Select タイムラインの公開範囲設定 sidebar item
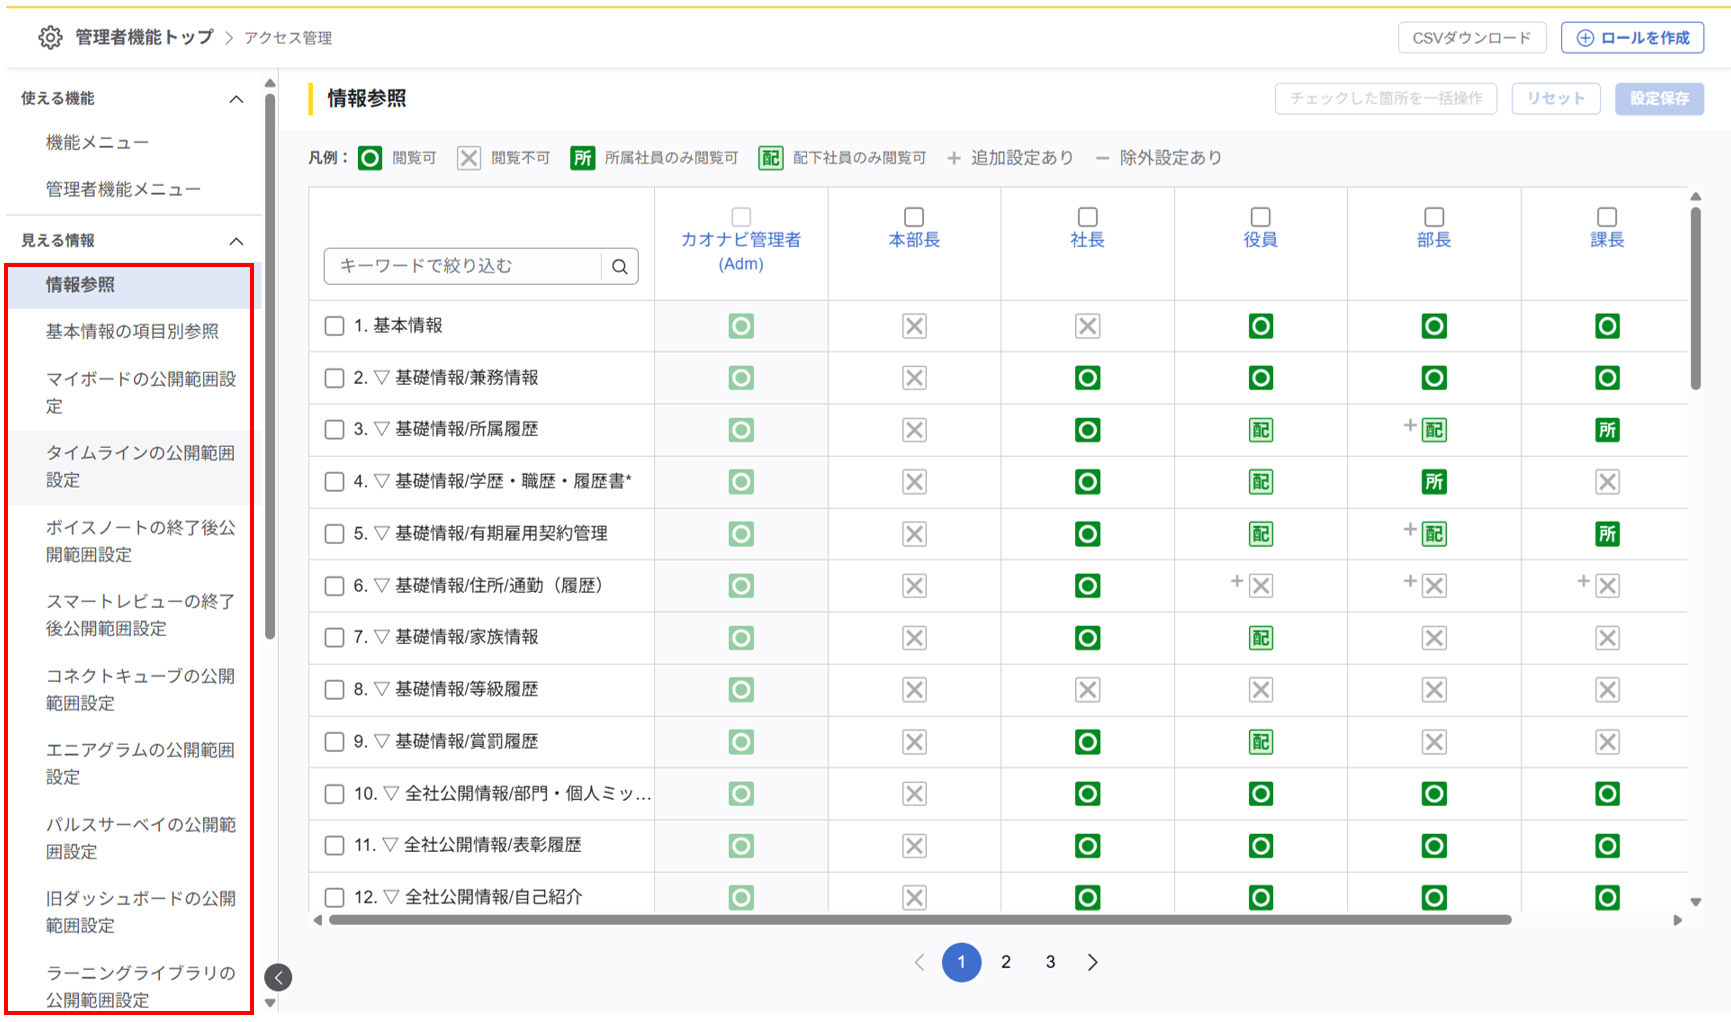The image size is (1731, 1022). (x=140, y=466)
